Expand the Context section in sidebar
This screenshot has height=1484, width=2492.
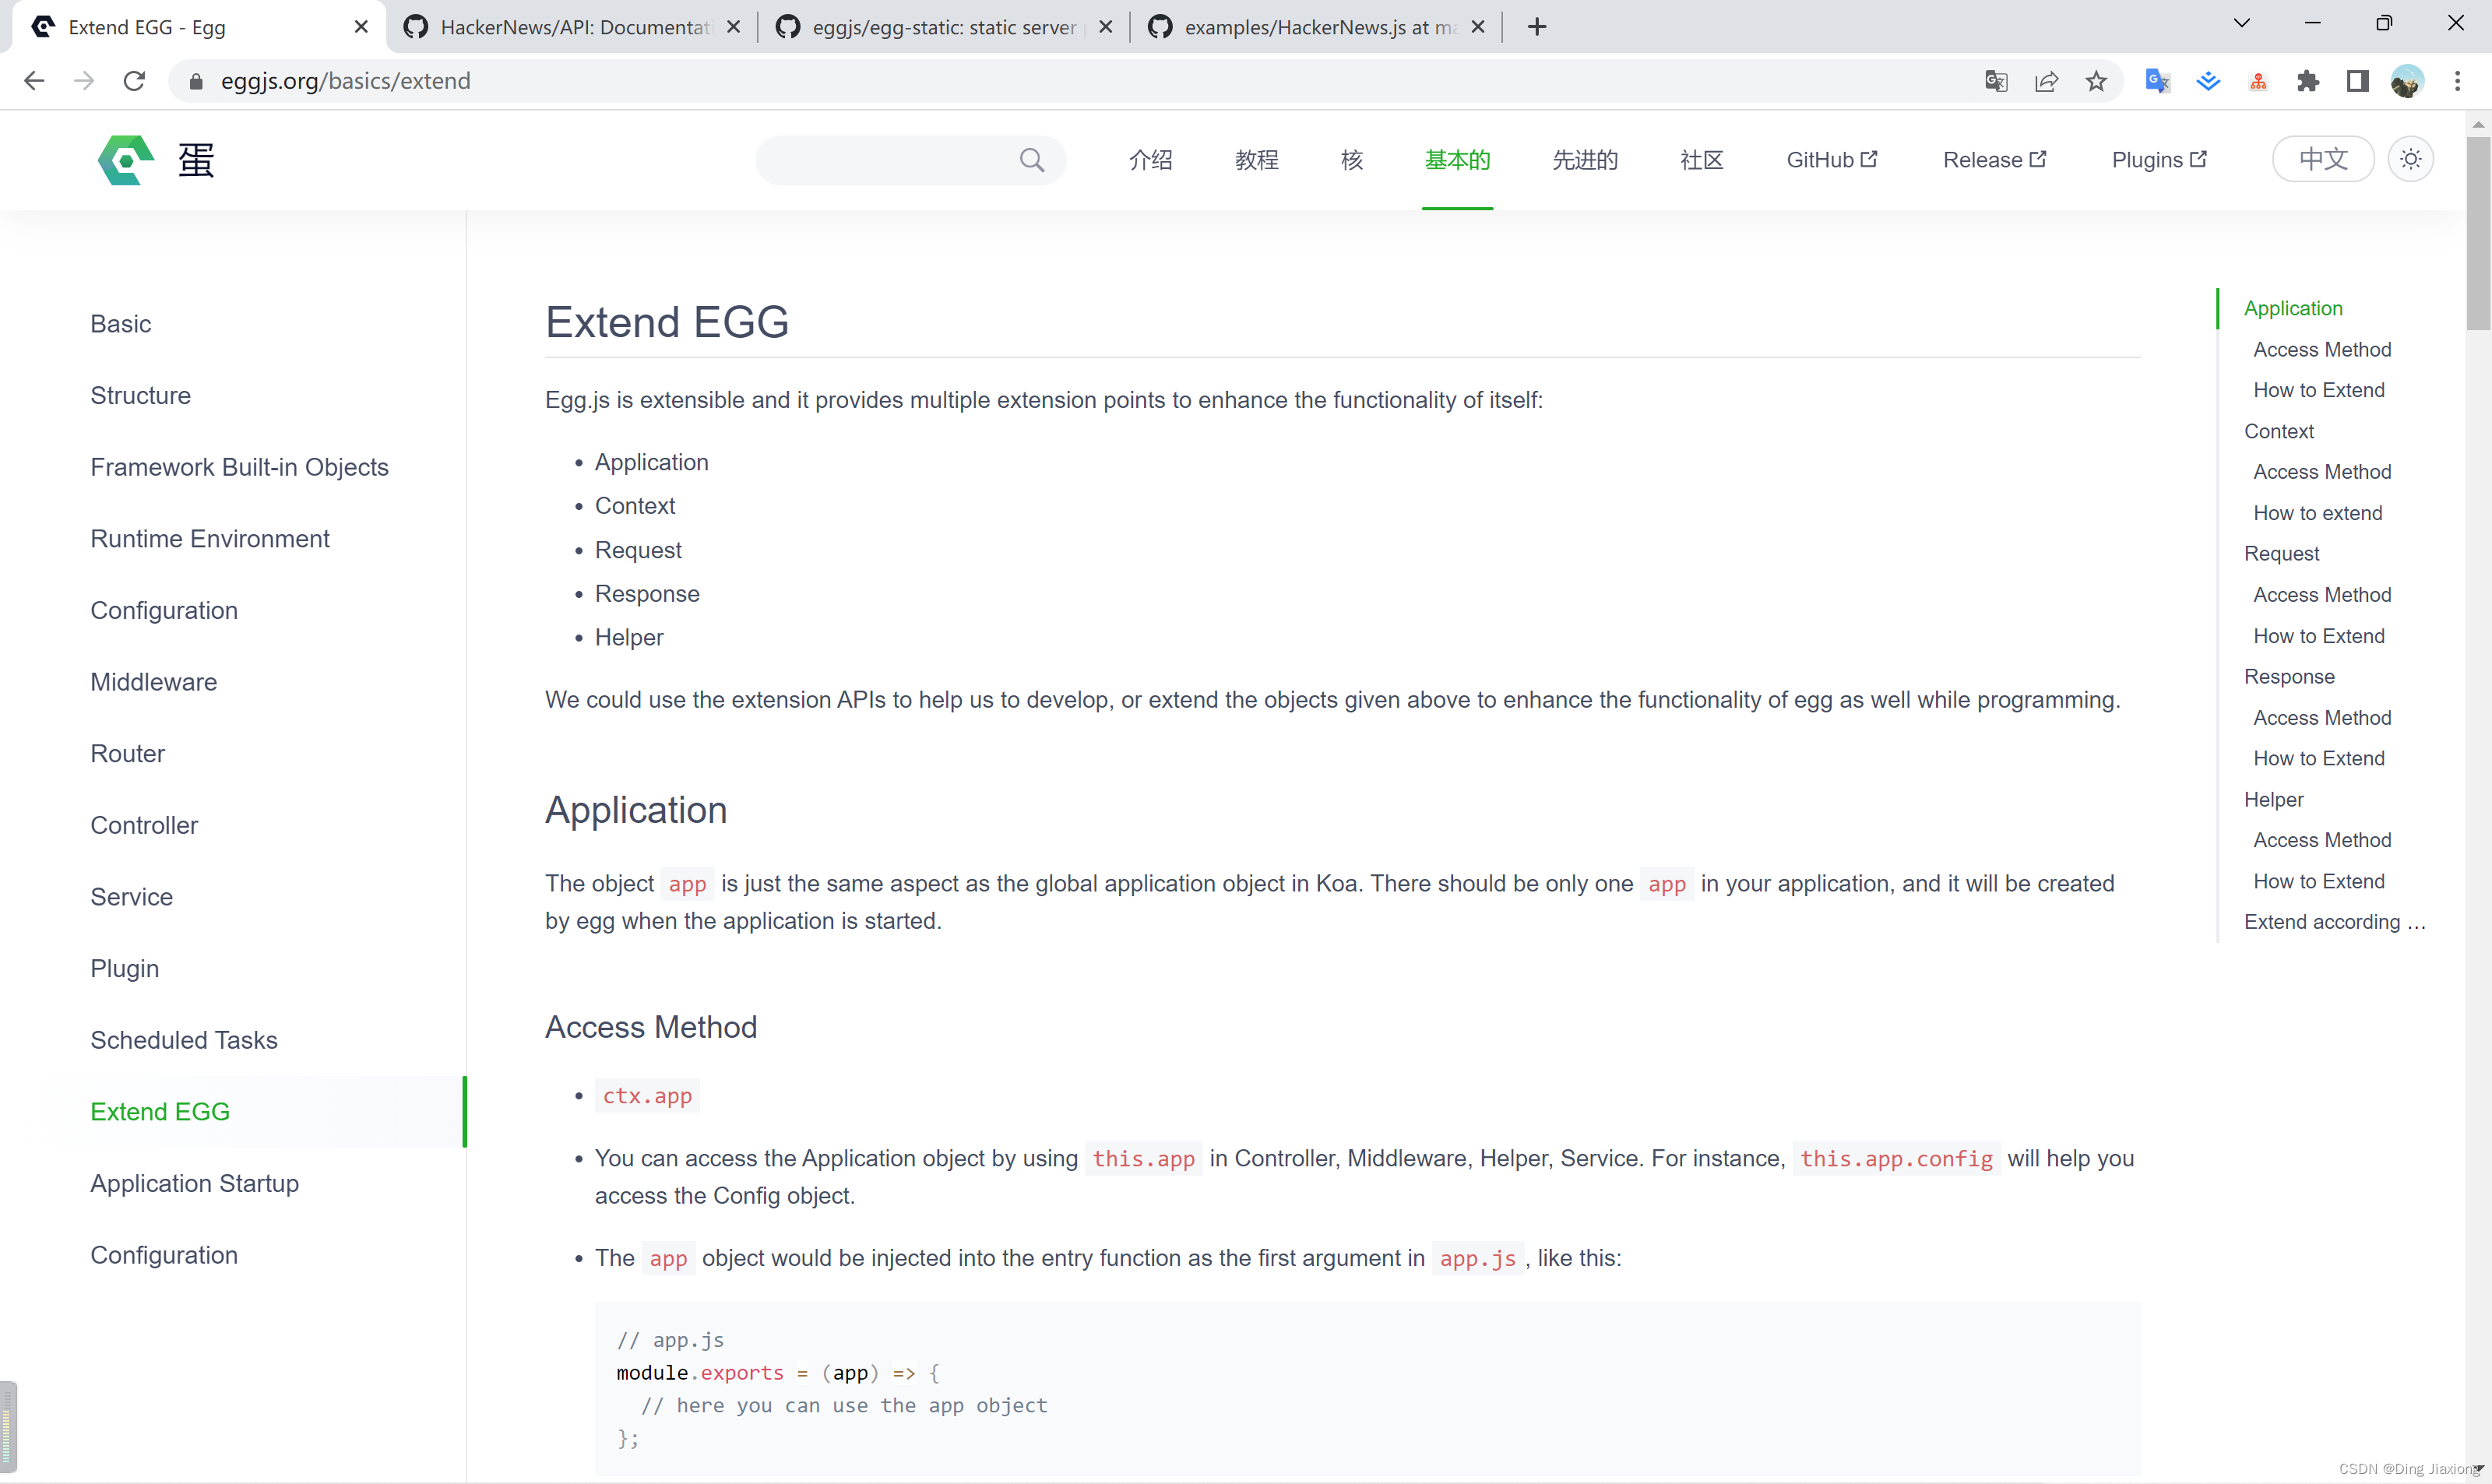2279,431
